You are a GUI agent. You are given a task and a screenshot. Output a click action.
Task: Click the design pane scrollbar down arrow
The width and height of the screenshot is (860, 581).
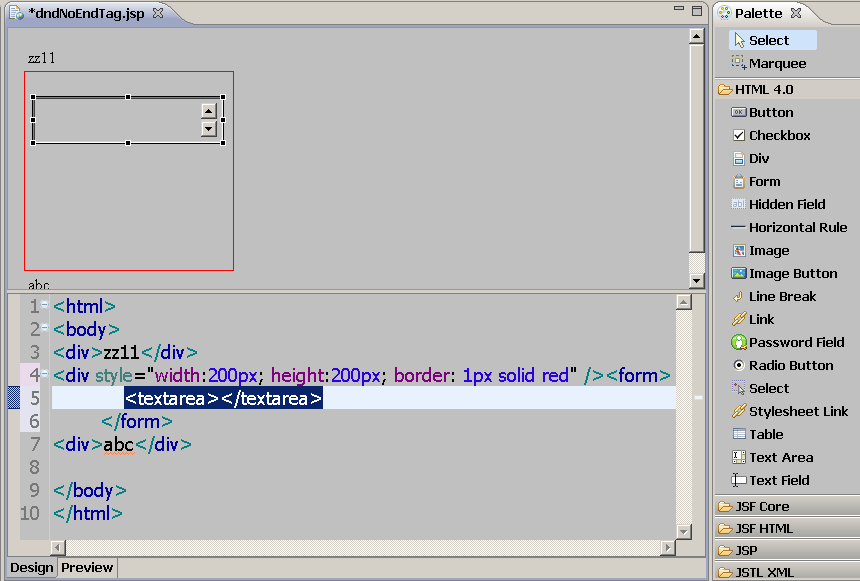point(697,281)
